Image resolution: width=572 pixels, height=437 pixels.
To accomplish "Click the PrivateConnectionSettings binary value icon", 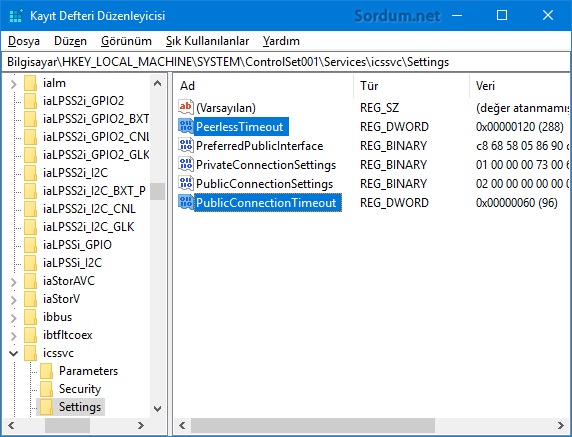I will [x=186, y=164].
